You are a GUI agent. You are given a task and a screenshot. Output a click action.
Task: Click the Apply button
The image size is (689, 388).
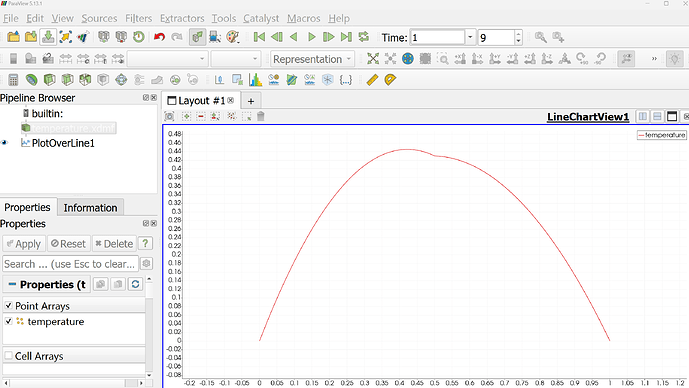click(24, 244)
